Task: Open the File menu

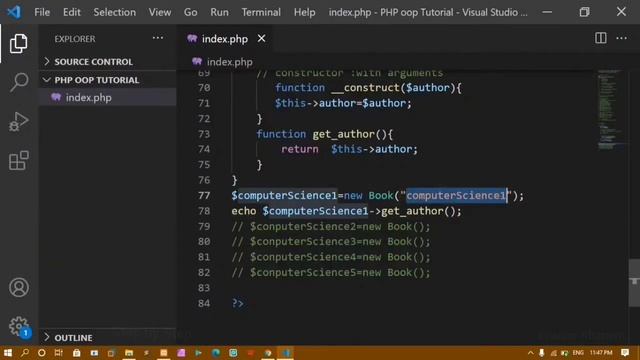Action: (42, 12)
